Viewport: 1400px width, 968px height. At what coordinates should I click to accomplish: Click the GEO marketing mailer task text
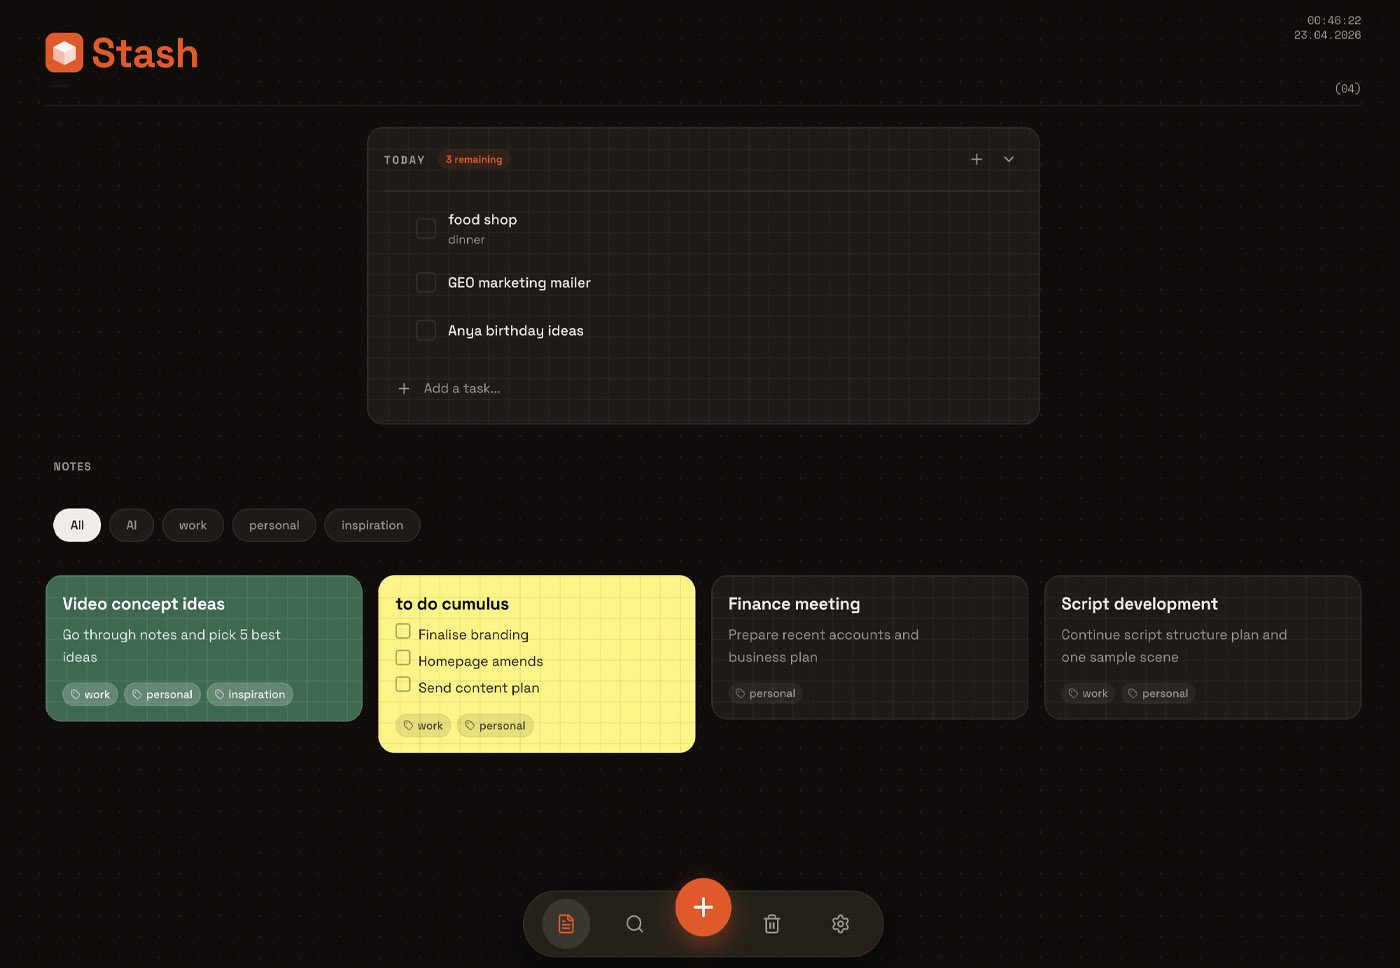click(x=519, y=283)
